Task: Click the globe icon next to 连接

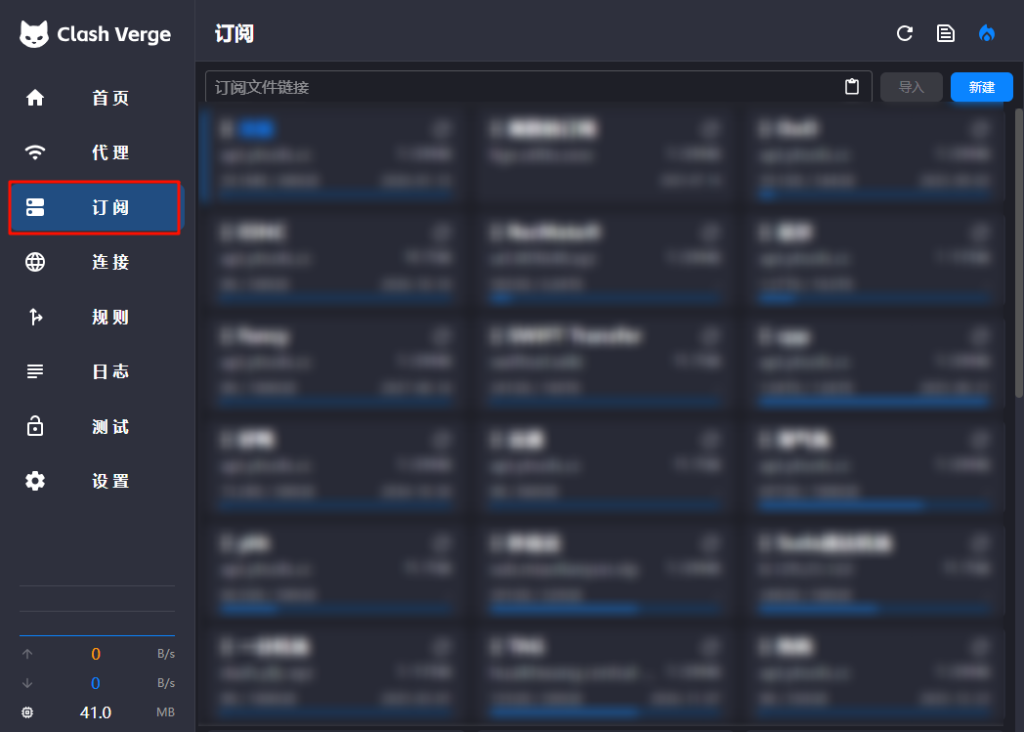Action: click(34, 262)
